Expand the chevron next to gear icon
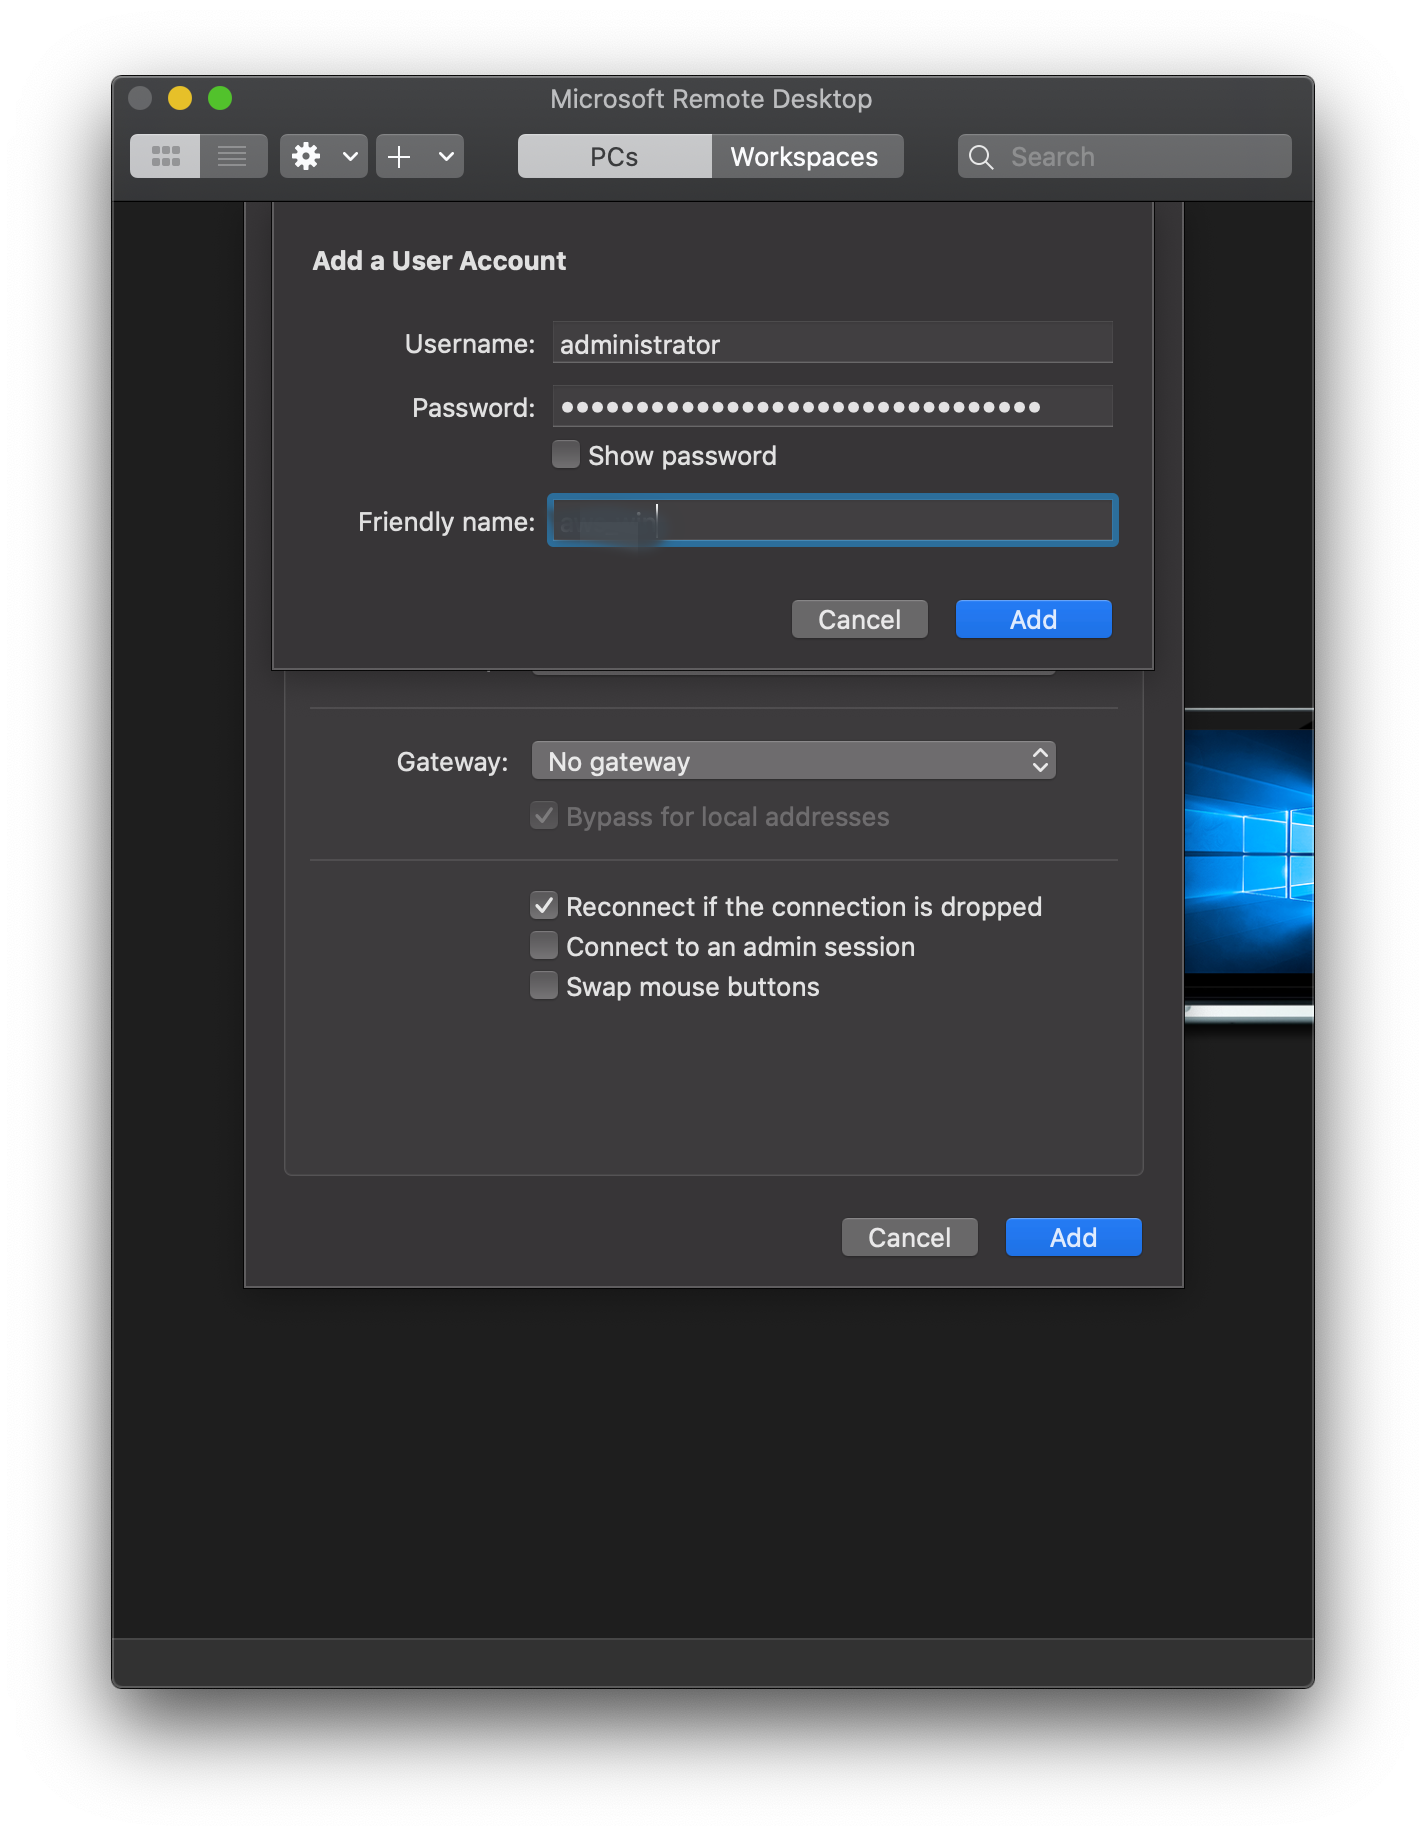 [350, 157]
